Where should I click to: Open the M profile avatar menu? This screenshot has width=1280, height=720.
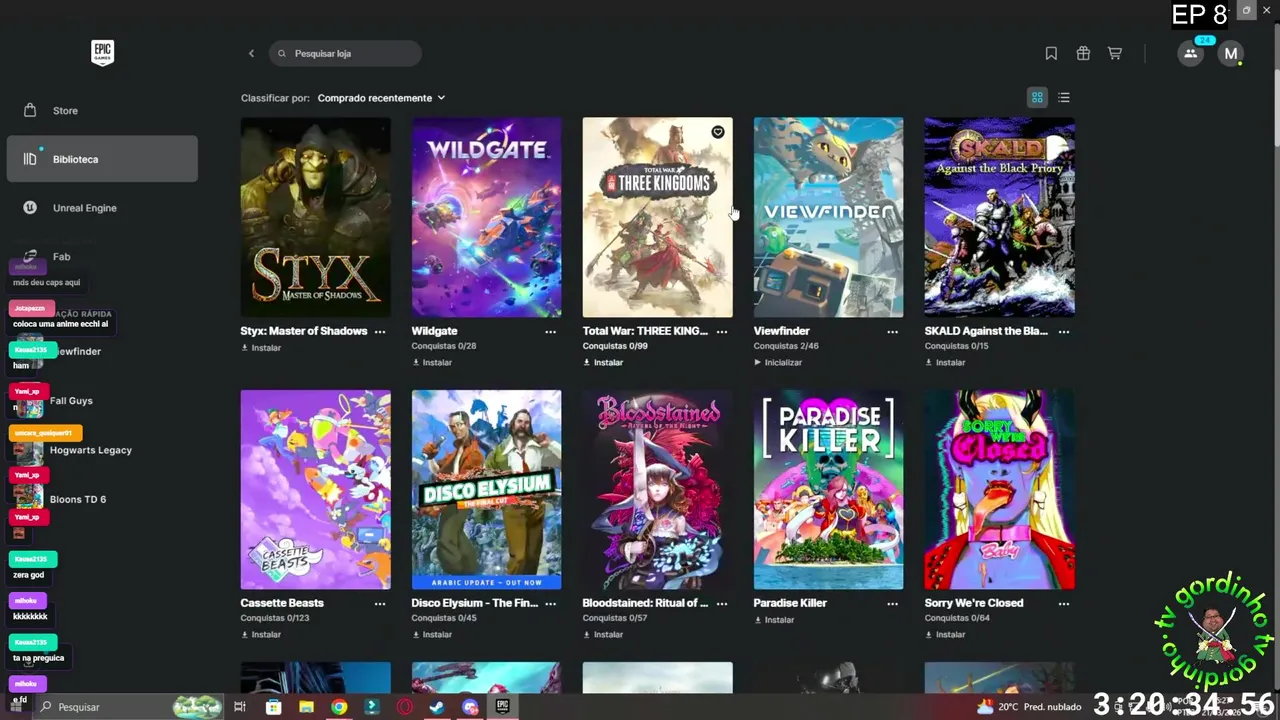click(1231, 54)
